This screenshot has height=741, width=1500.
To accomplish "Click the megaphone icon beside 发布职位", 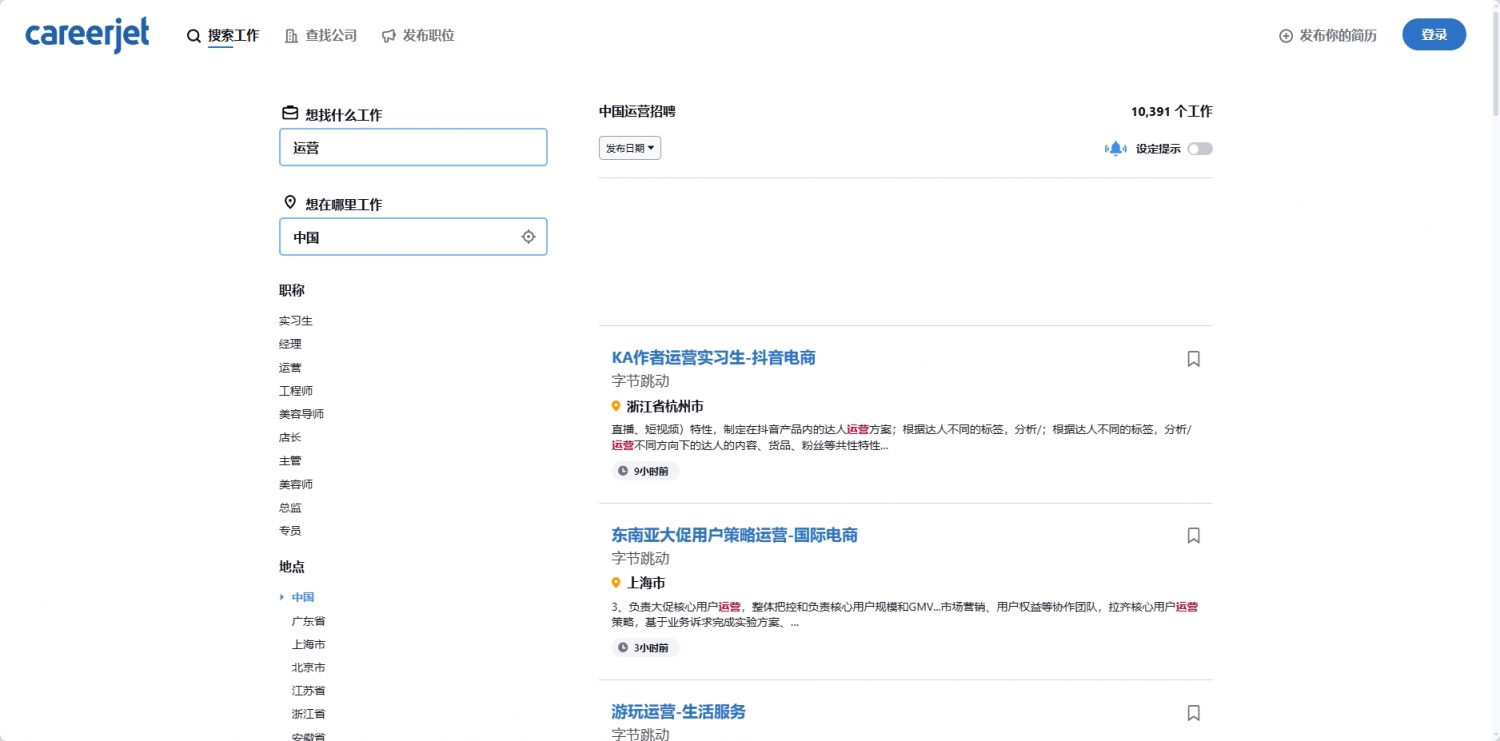I will click(389, 36).
